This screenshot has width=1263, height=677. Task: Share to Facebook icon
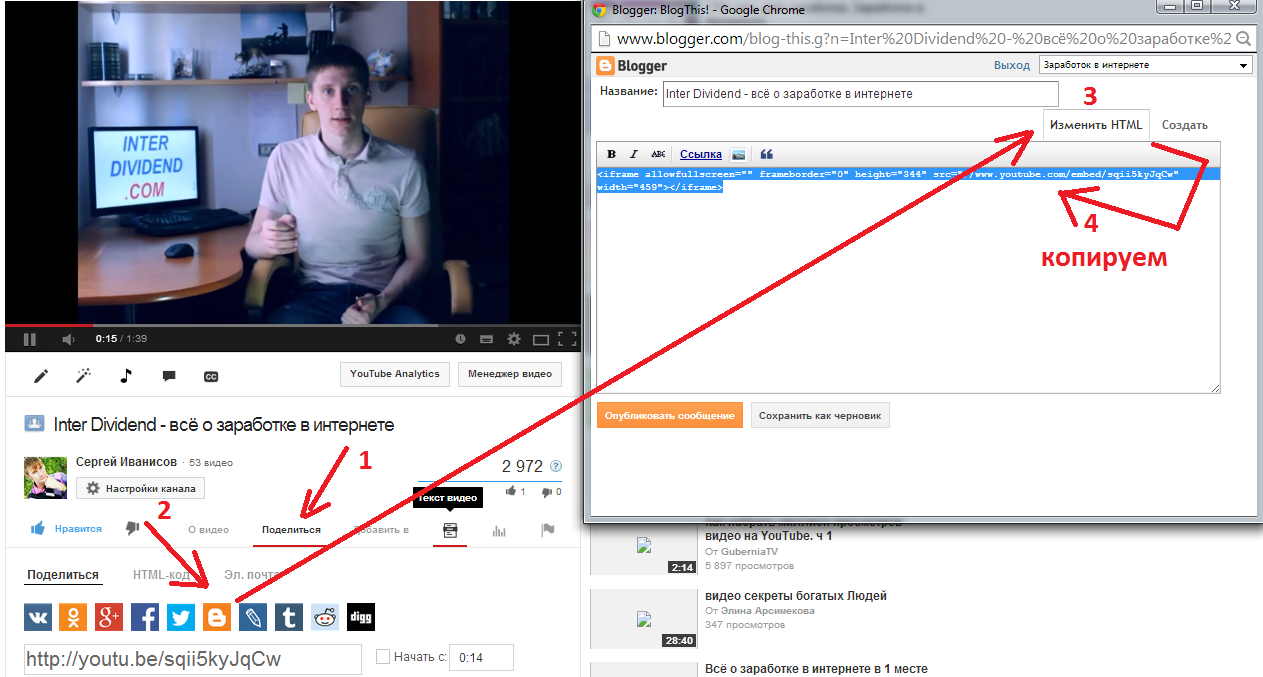145,617
